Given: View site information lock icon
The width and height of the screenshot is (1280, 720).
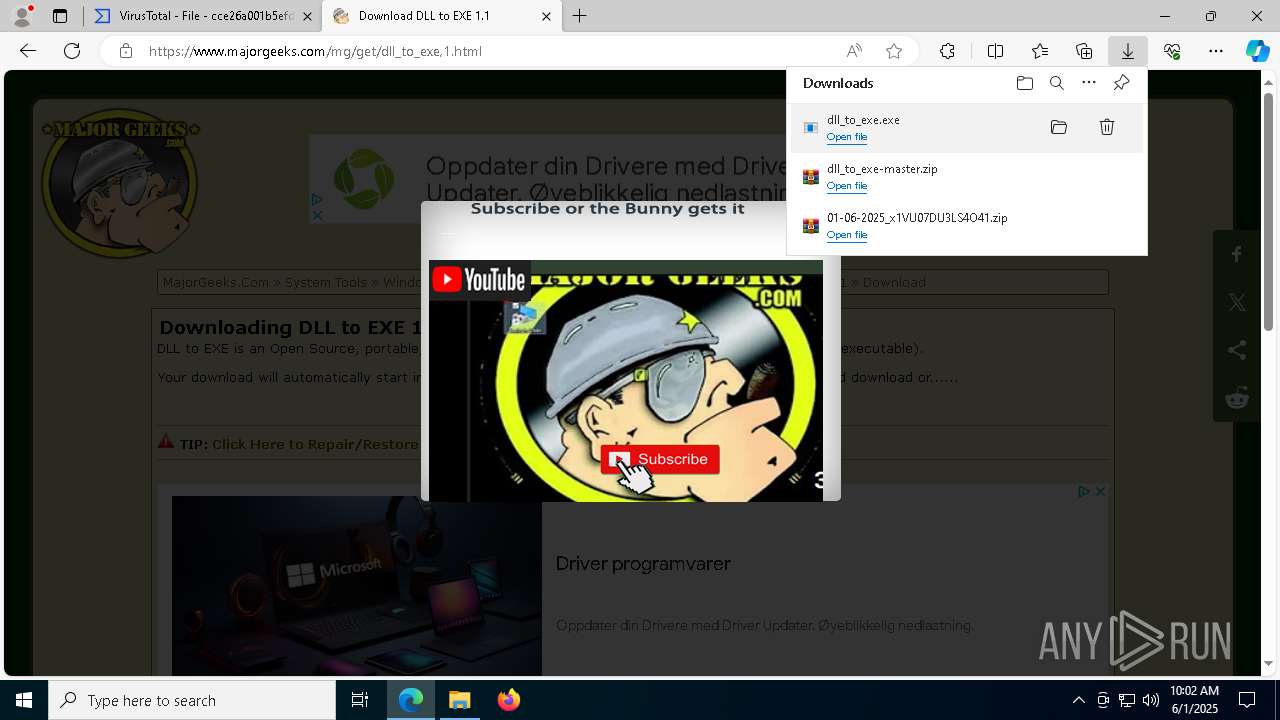Looking at the screenshot, I should click(126, 51).
